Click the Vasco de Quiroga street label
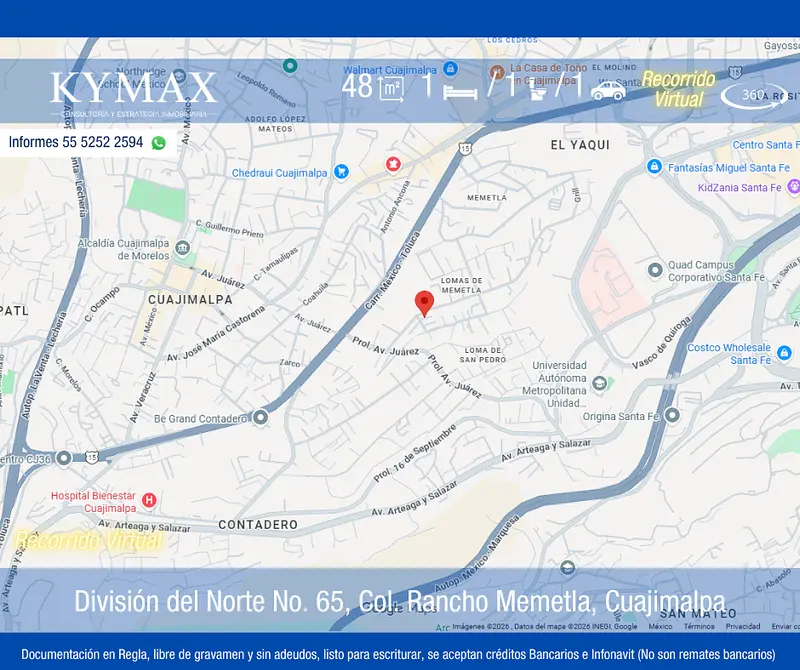Image resolution: width=800 pixels, height=670 pixels. coord(662,342)
